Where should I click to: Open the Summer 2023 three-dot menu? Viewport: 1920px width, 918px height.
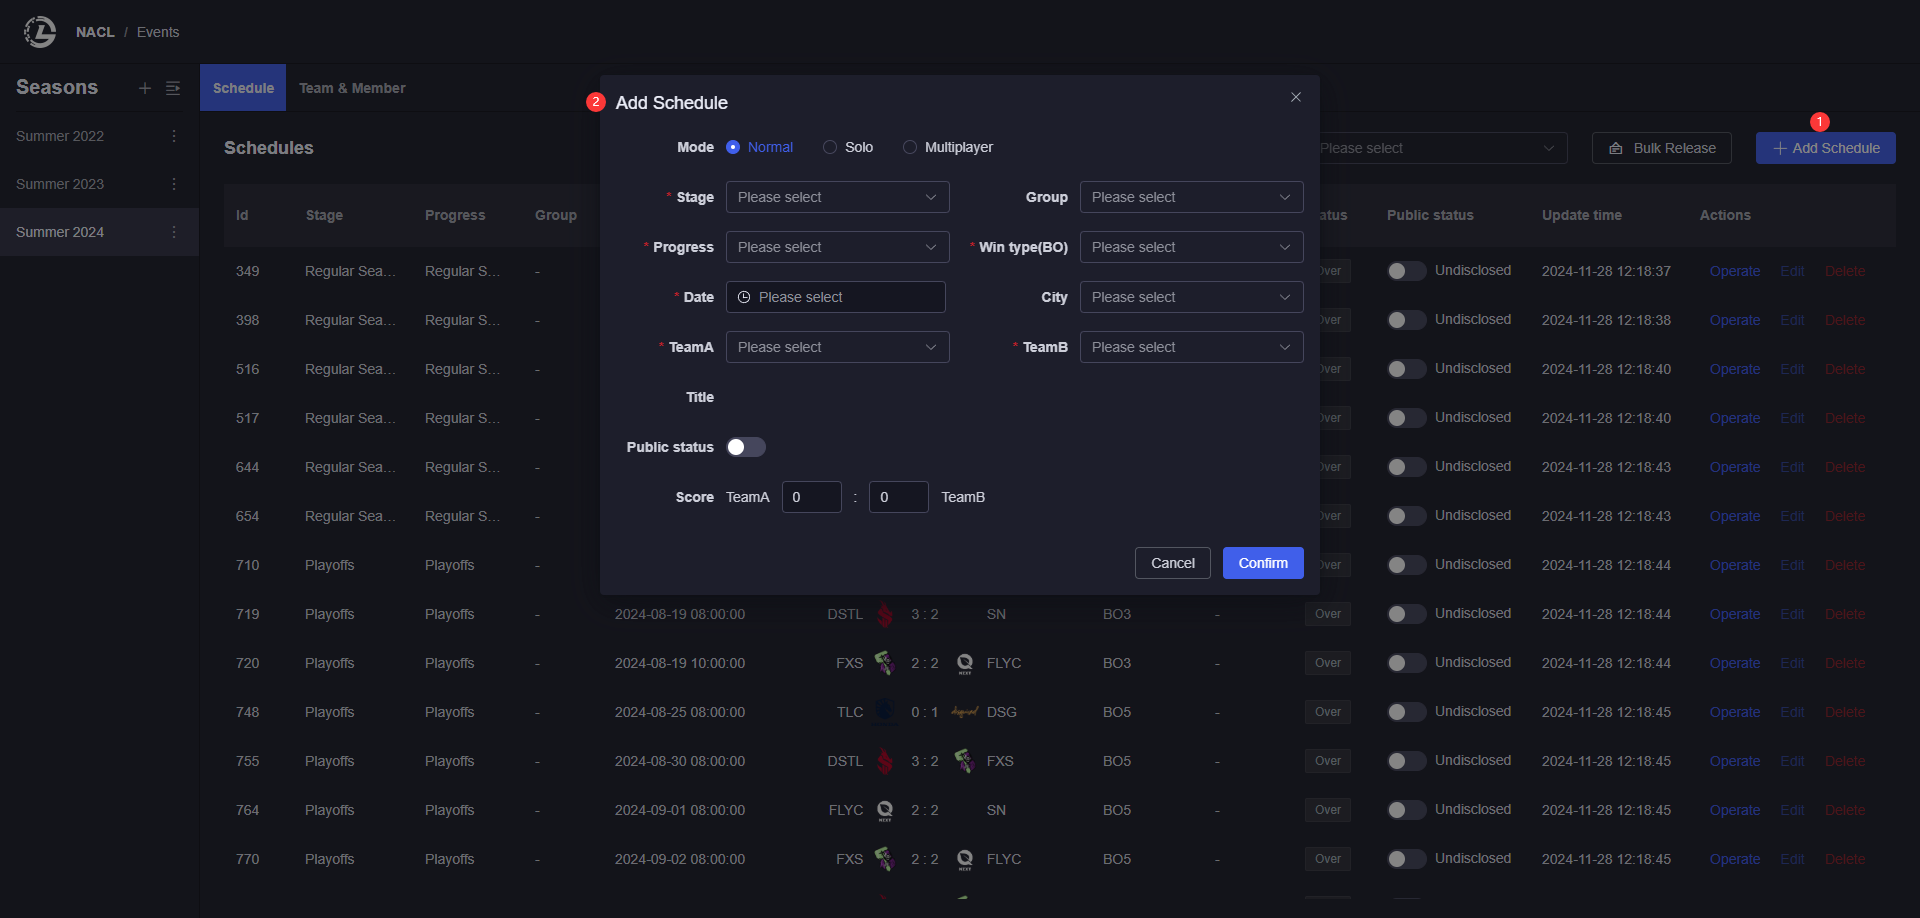click(x=174, y=184)
